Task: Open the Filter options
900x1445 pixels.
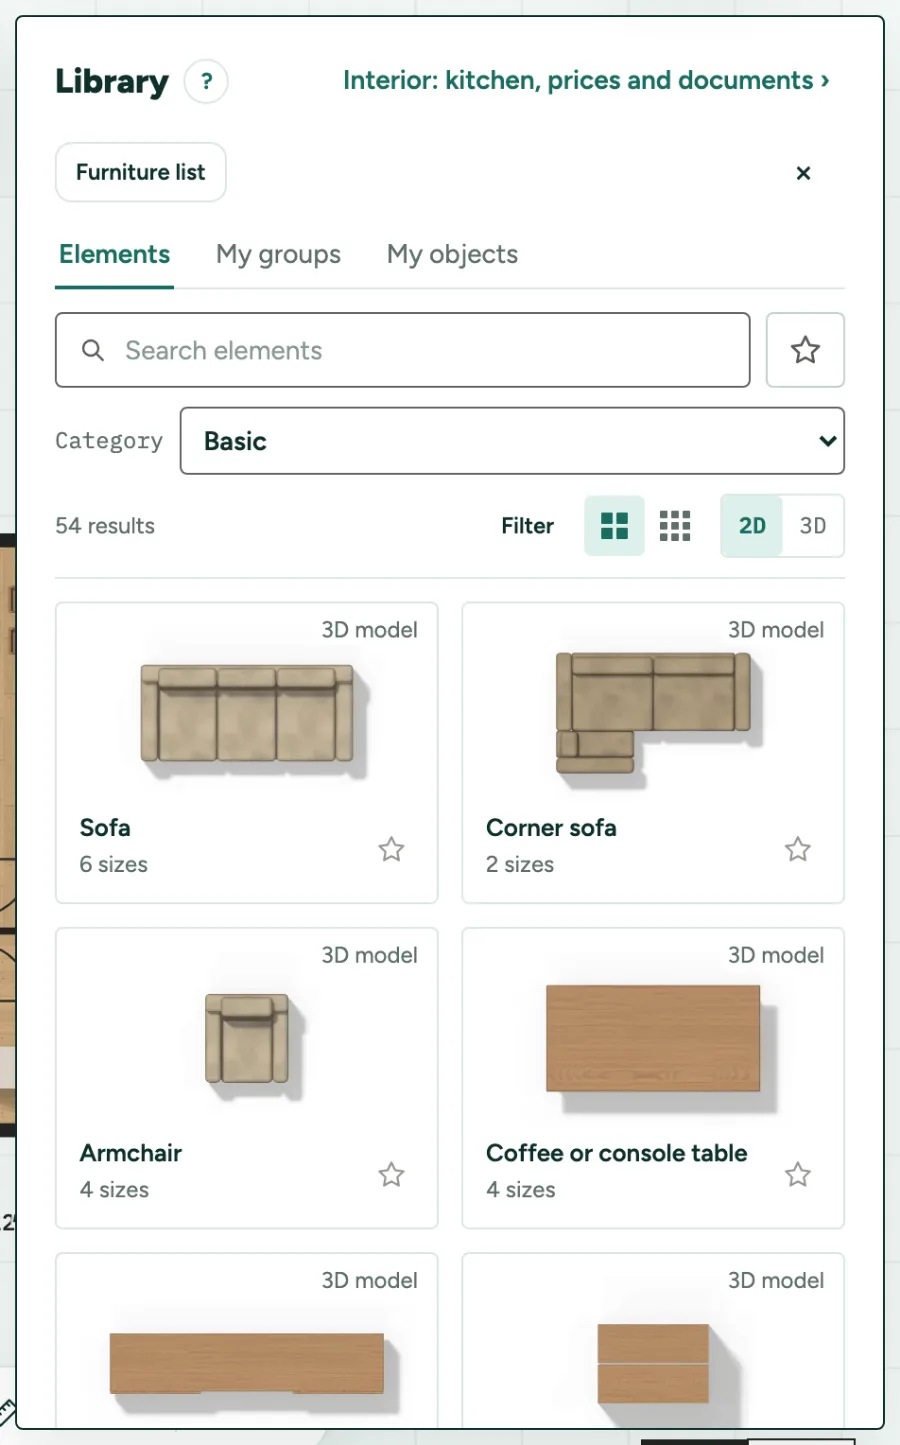Action: coord(527,526)
